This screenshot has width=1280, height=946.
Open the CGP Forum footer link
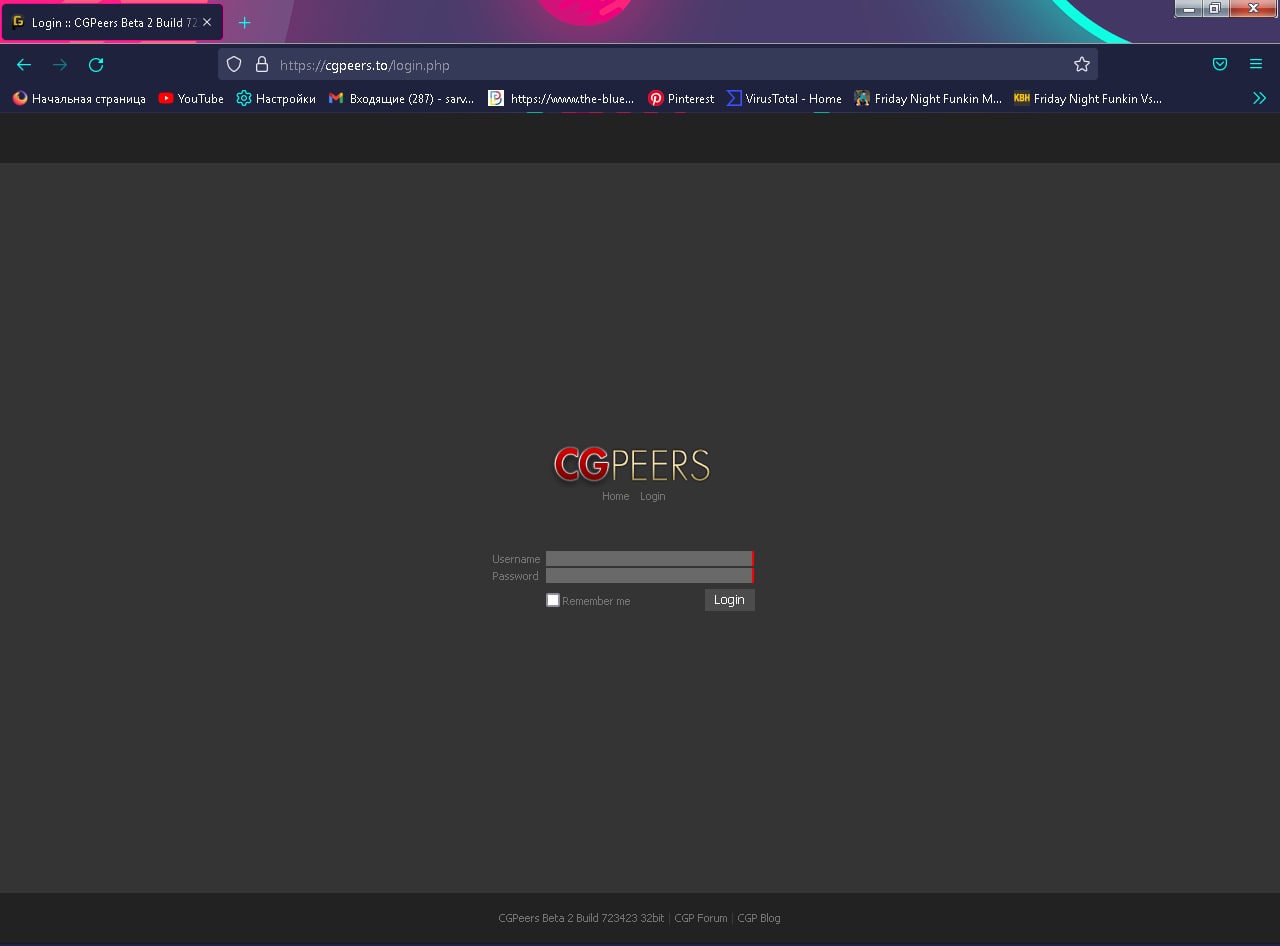(701, 918)
